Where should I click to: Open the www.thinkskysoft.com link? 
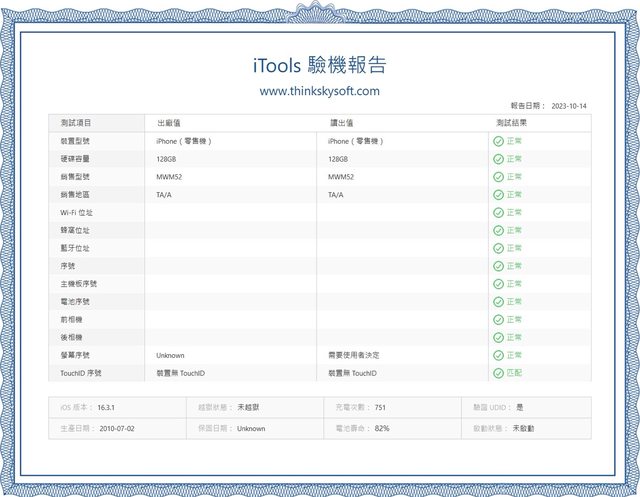click(x=320, y=91)
